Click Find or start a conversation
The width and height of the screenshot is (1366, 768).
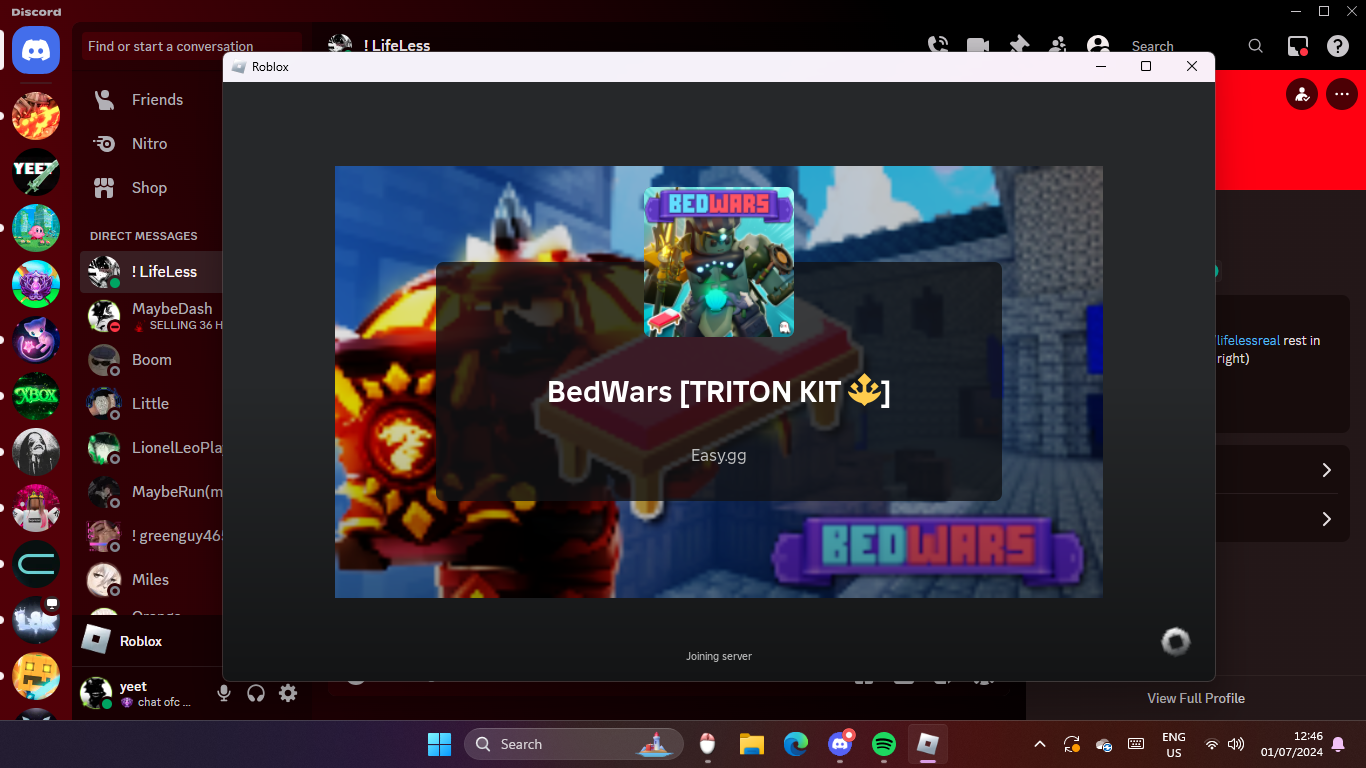191,46
